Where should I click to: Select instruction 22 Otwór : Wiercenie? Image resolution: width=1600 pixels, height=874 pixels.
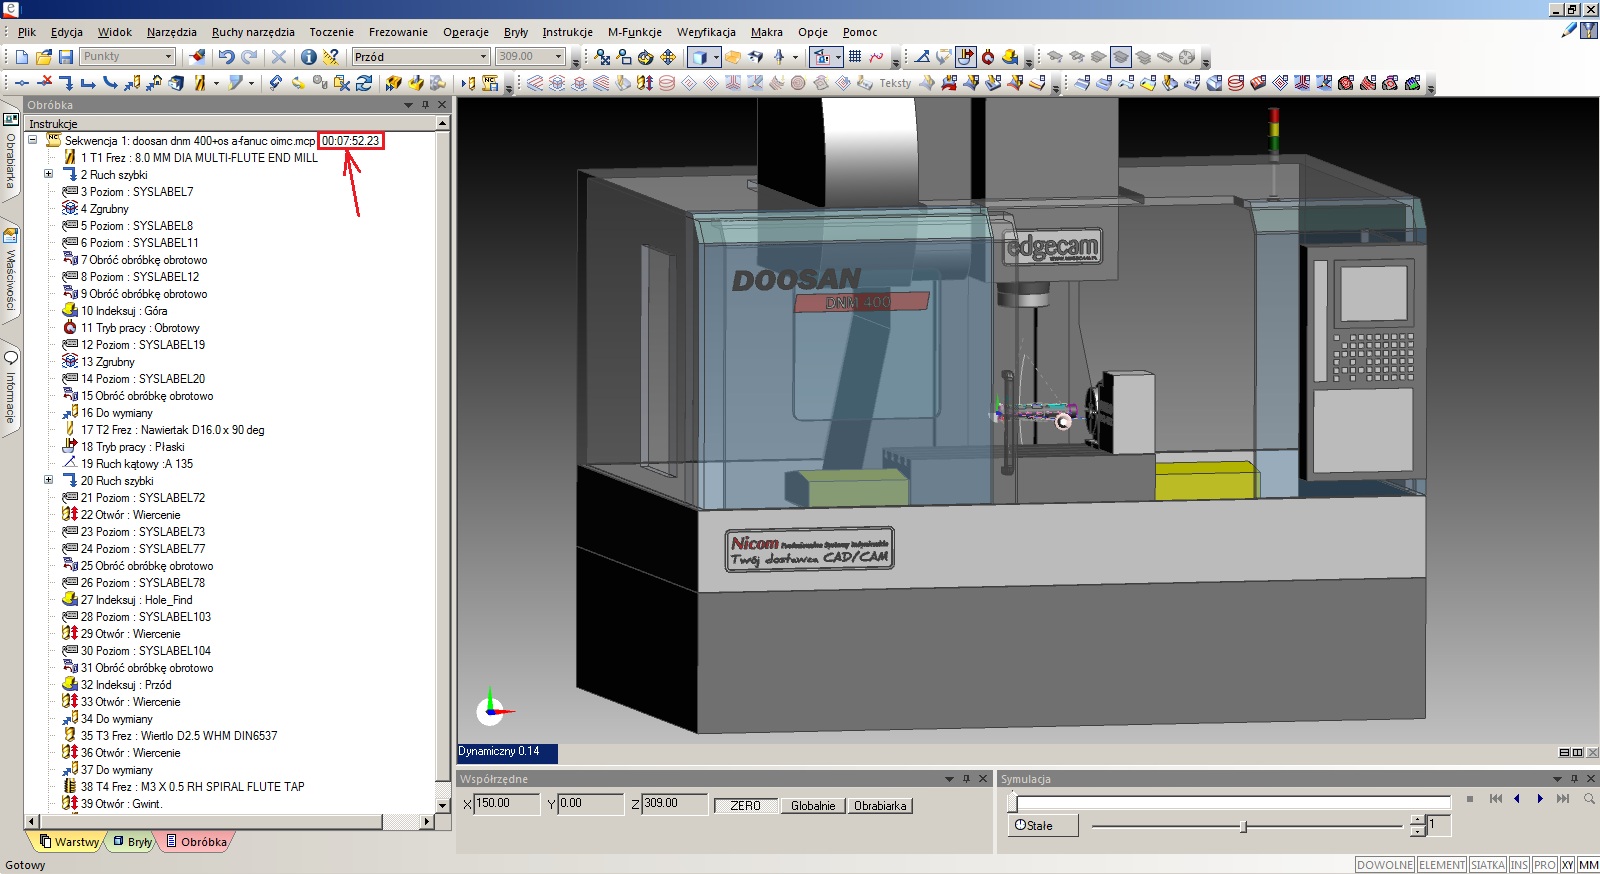(x=130, y=514)
